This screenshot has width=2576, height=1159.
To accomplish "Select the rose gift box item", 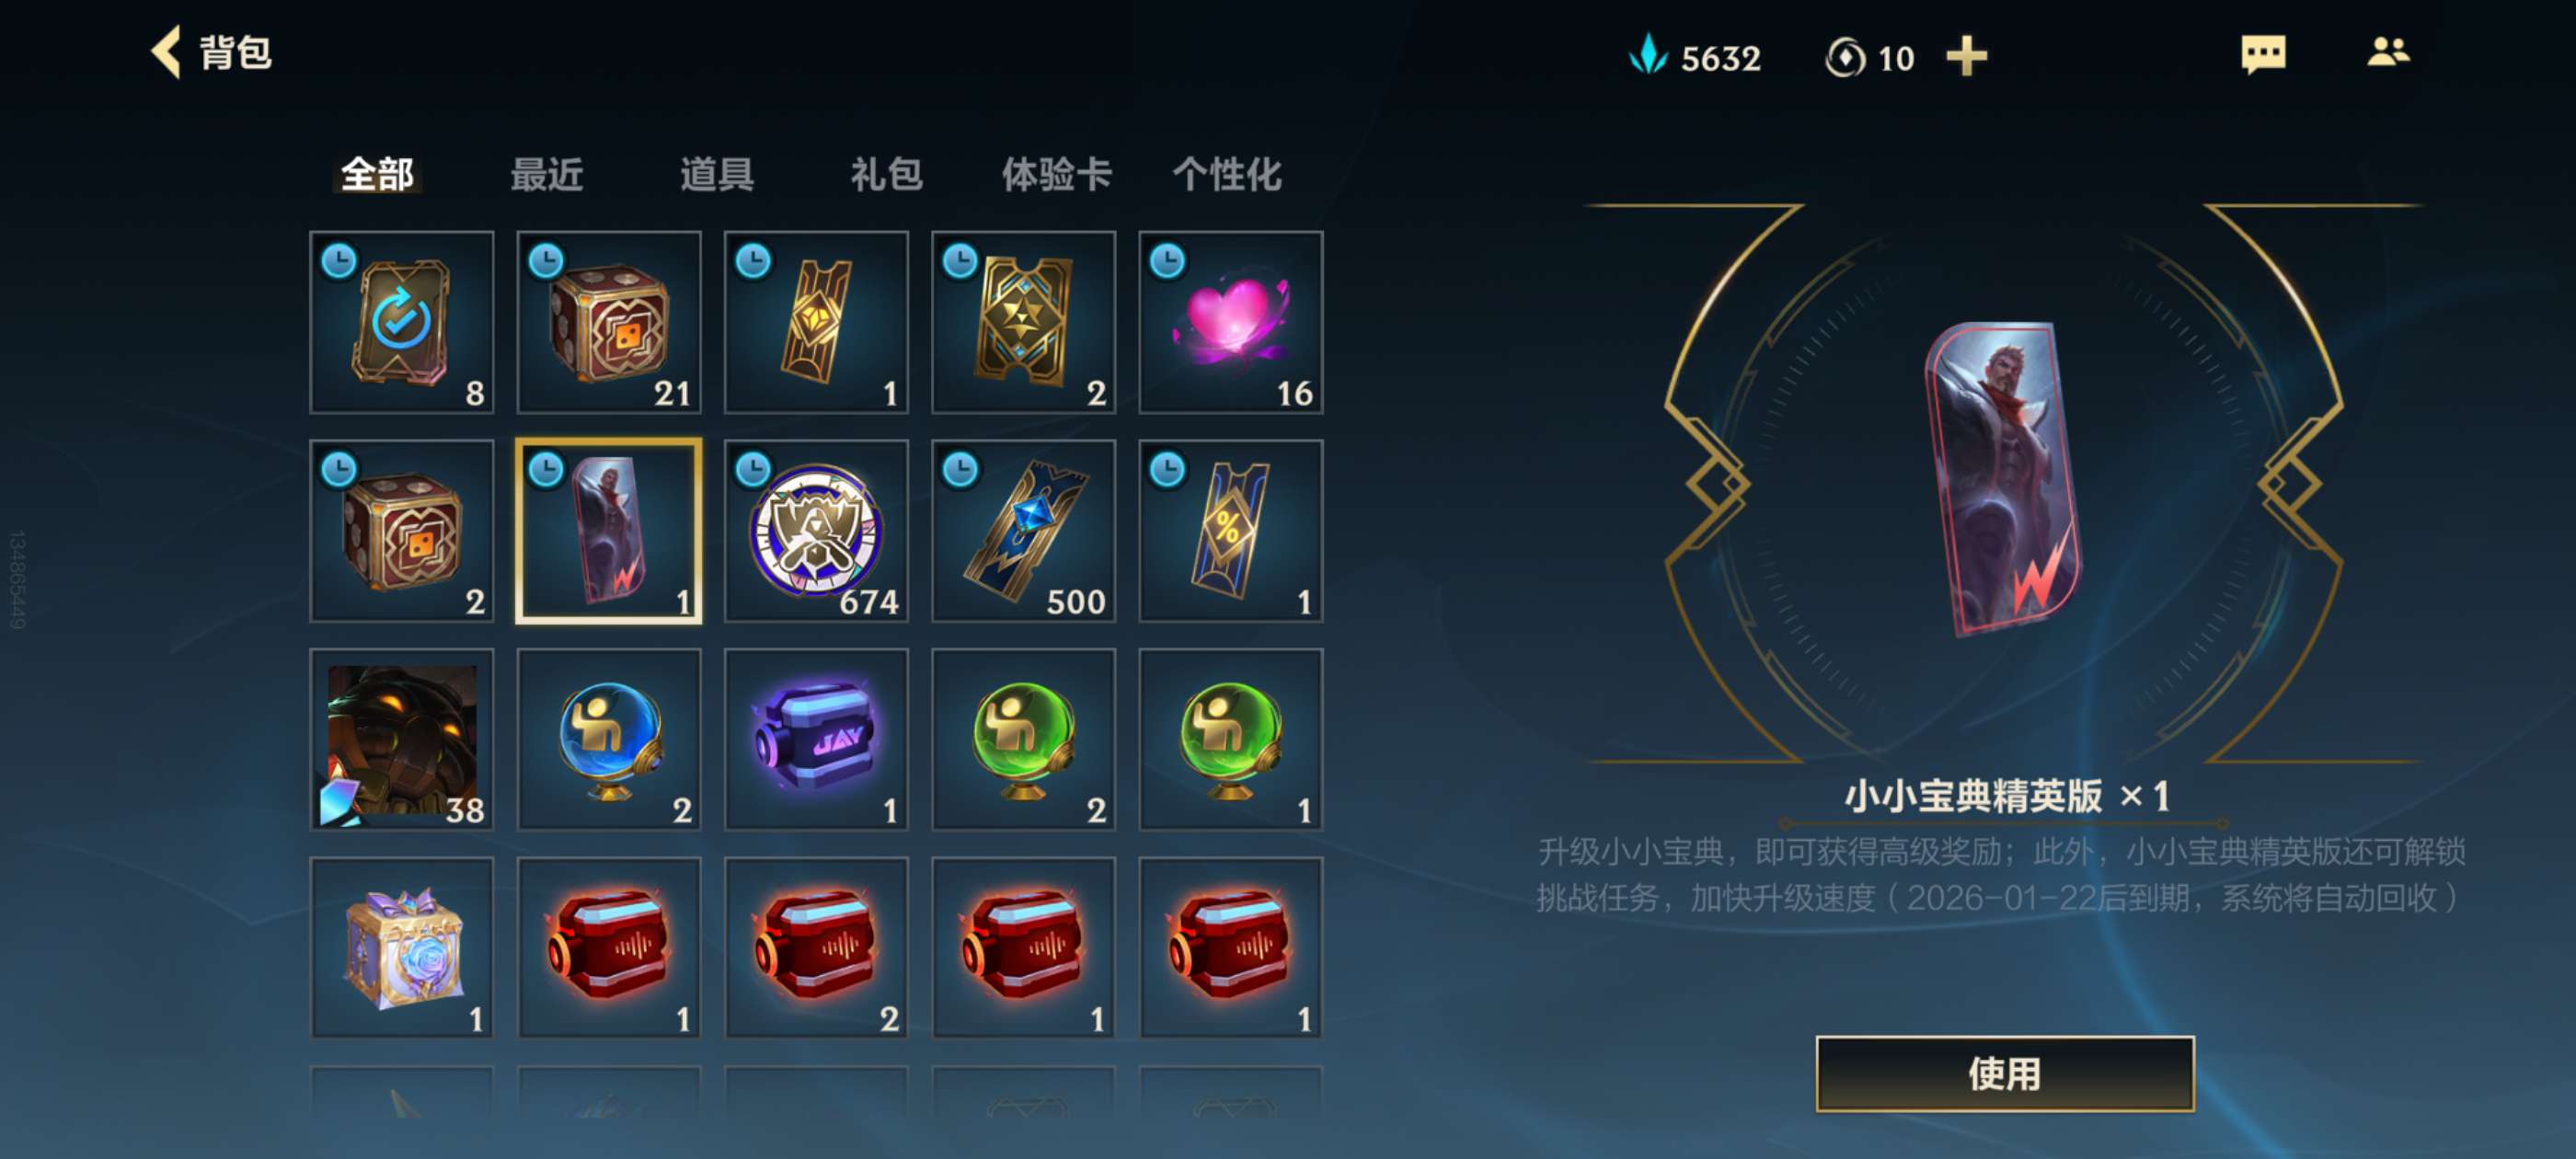I will coord(402,947).
